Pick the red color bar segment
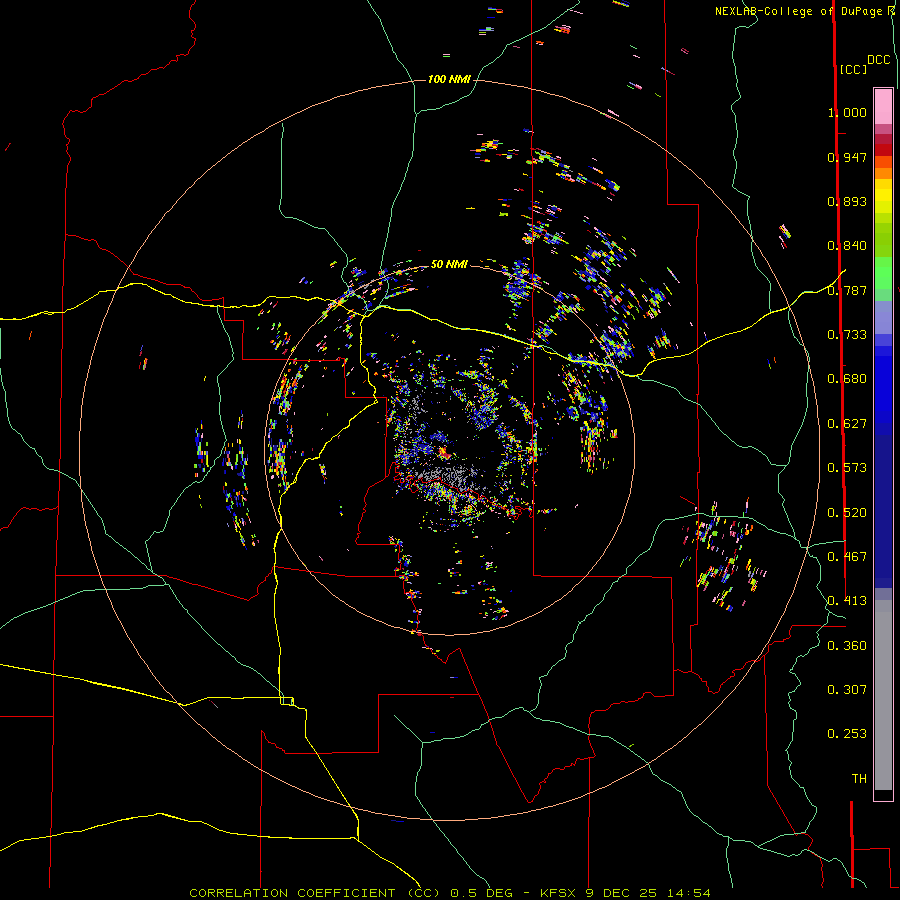The height and width of the screenshot is (900, 900). tap(883, 150)
